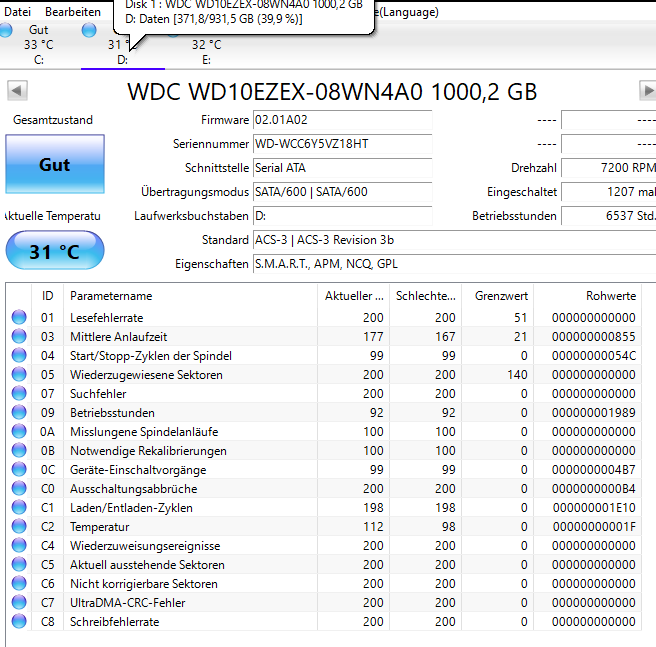This screenshot has width=656, height=647.
Task: Click the Schnittstelle field Serial ATA
Action: click(x=343, y=168)
